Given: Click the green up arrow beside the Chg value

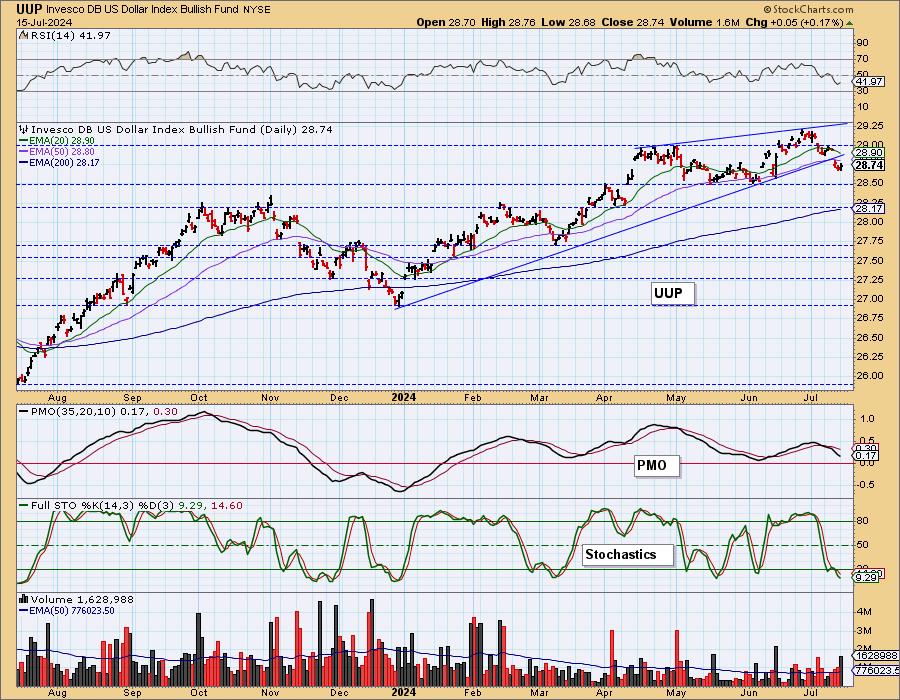Looking at the screenshot, I should [x=849, y=23].
